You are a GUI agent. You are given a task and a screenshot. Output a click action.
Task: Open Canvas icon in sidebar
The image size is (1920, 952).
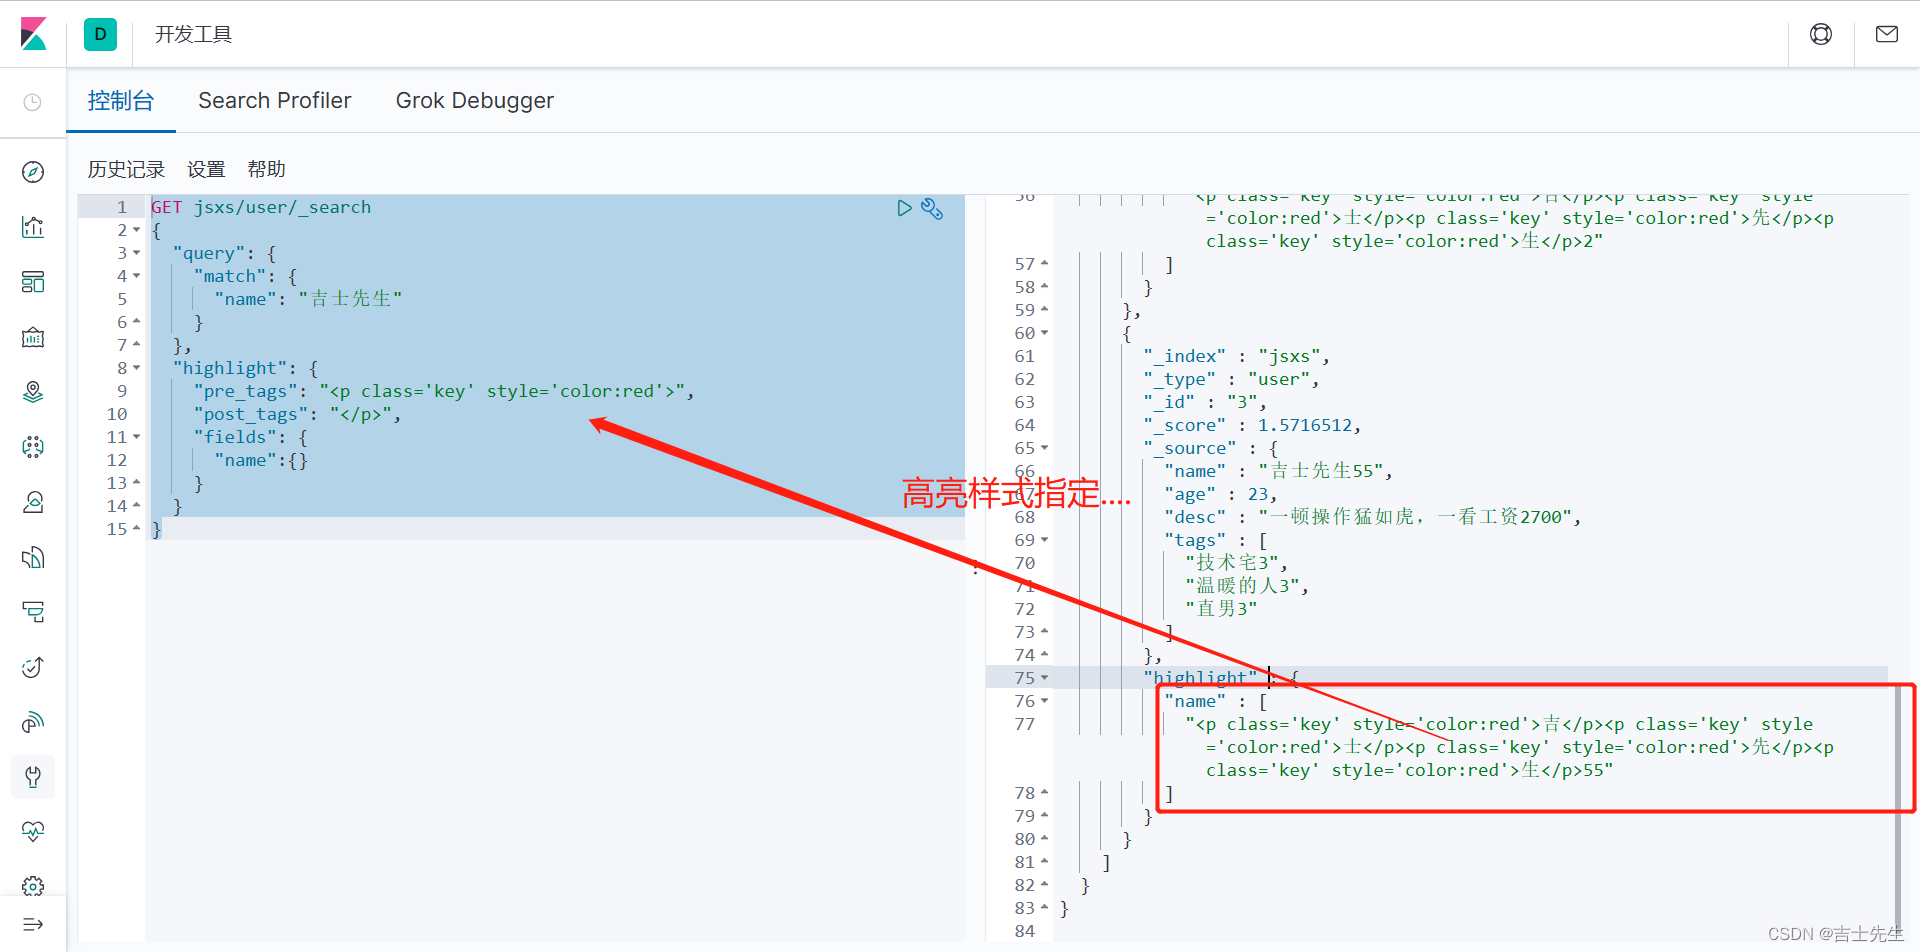(33, 337)
